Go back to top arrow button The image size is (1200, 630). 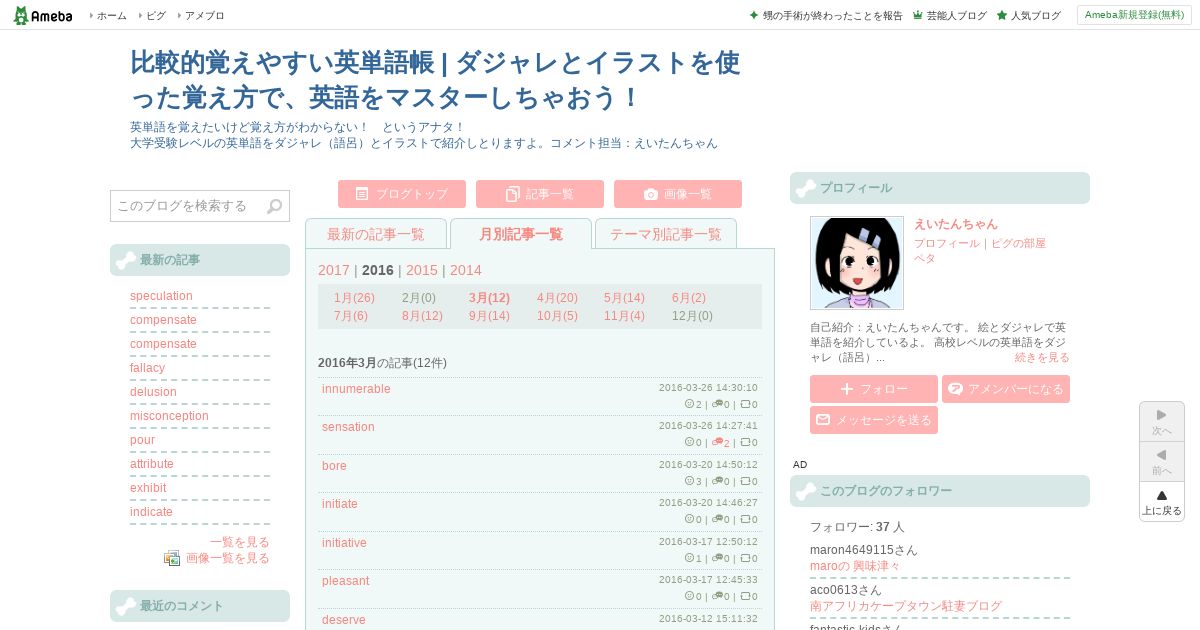pyautogui.click(x=1162, y=502)
